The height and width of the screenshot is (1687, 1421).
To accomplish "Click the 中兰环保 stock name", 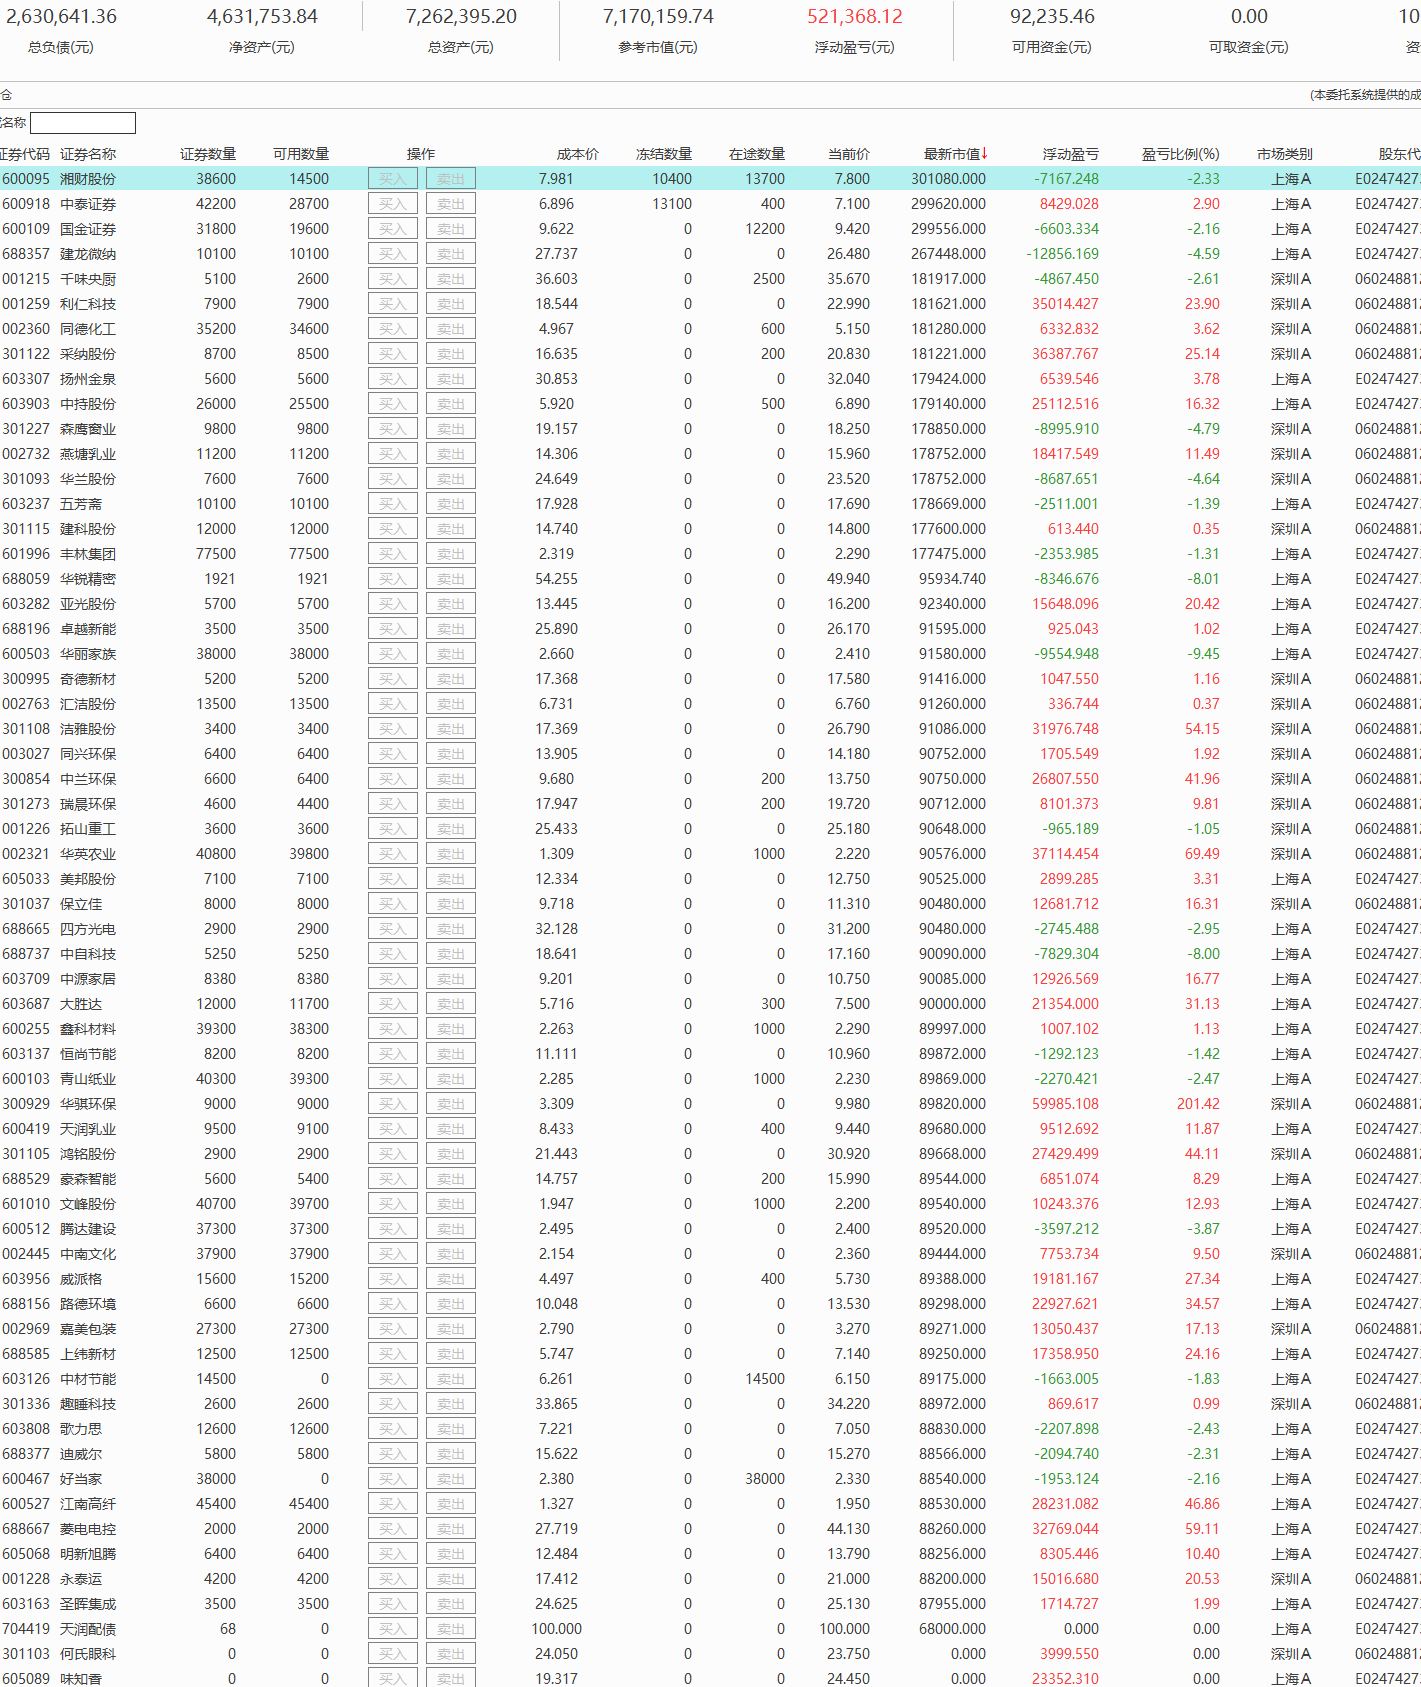I will click(x=88, y=779).
